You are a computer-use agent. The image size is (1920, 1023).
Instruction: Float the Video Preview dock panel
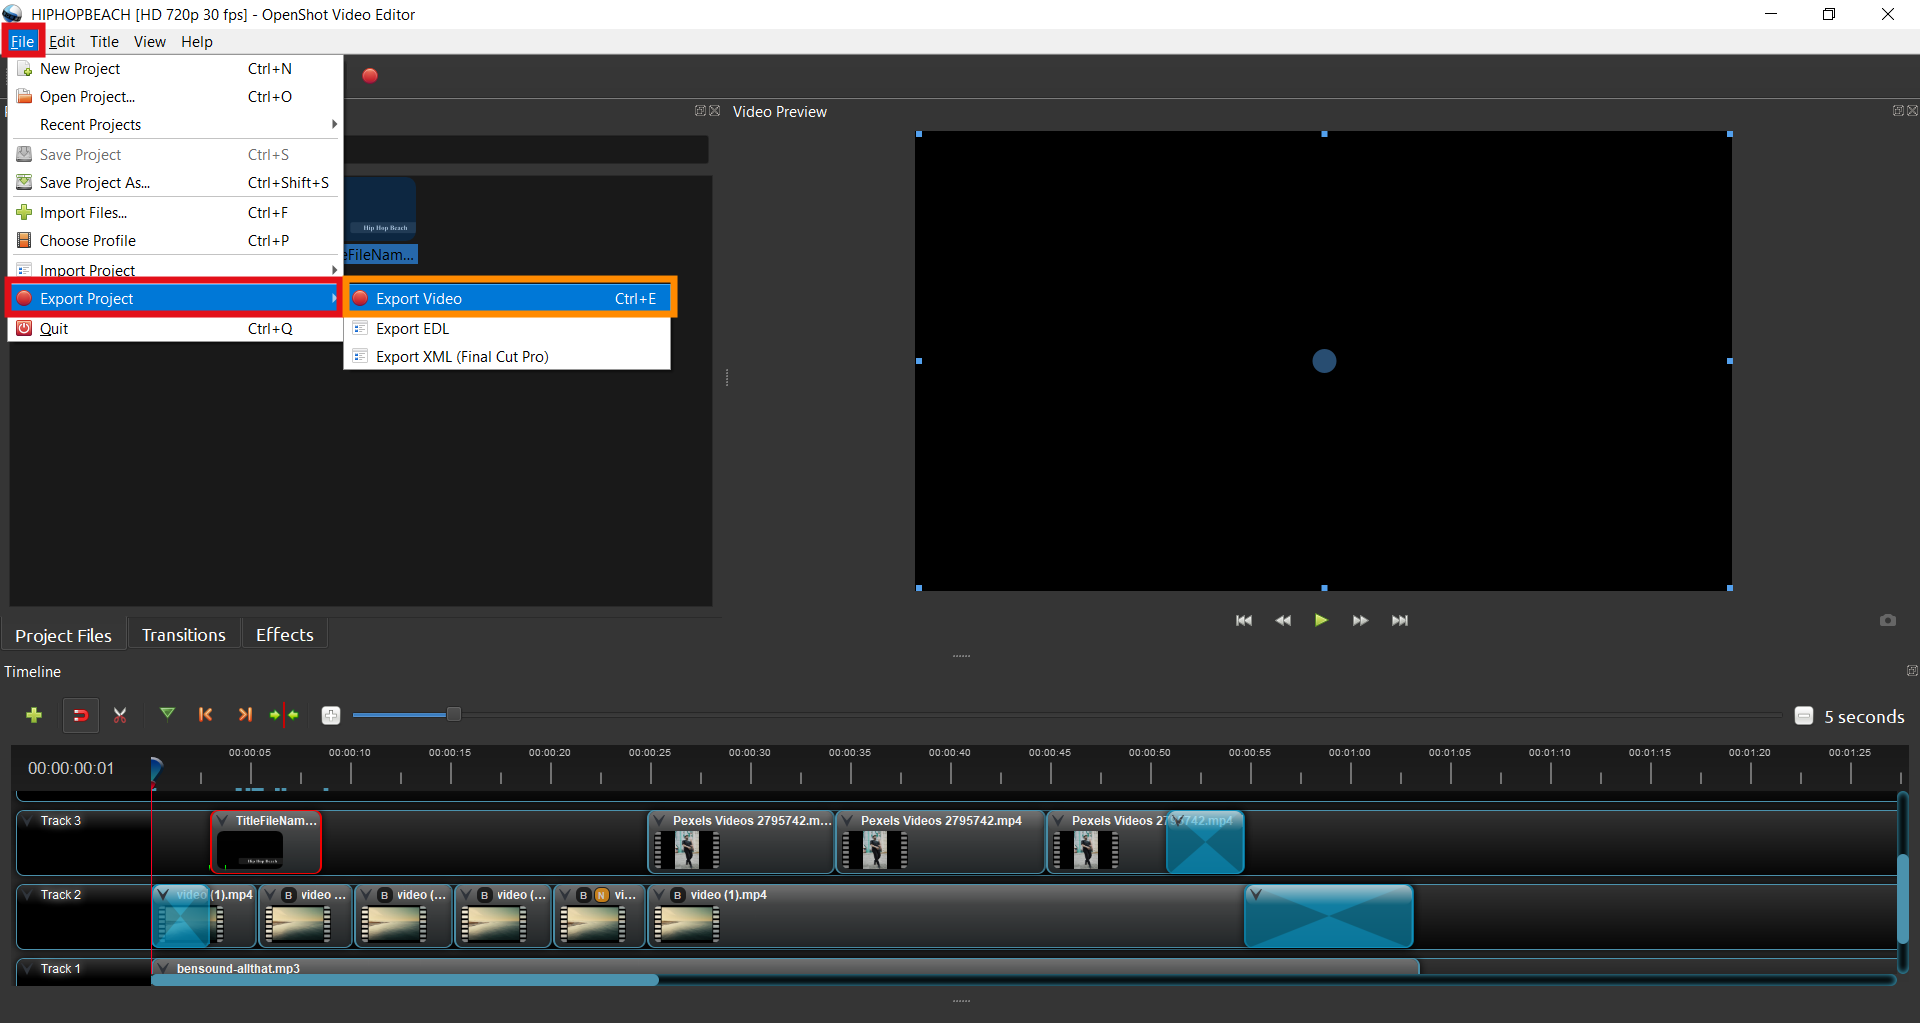pyautogui.click(x=1898, y=111)
